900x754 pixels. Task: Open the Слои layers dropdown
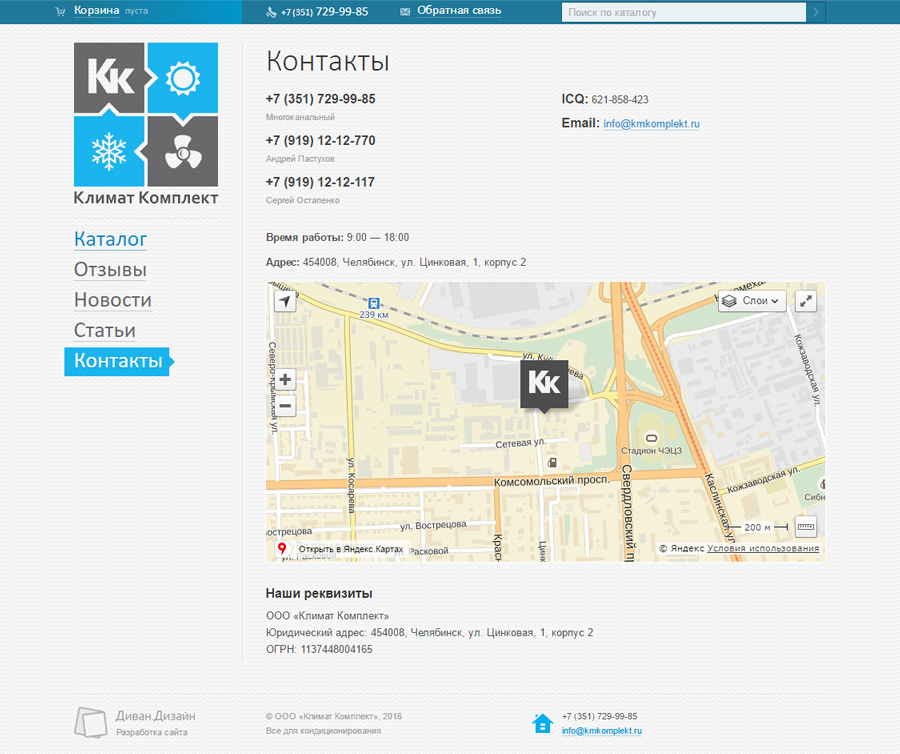(x=752, y=301)
